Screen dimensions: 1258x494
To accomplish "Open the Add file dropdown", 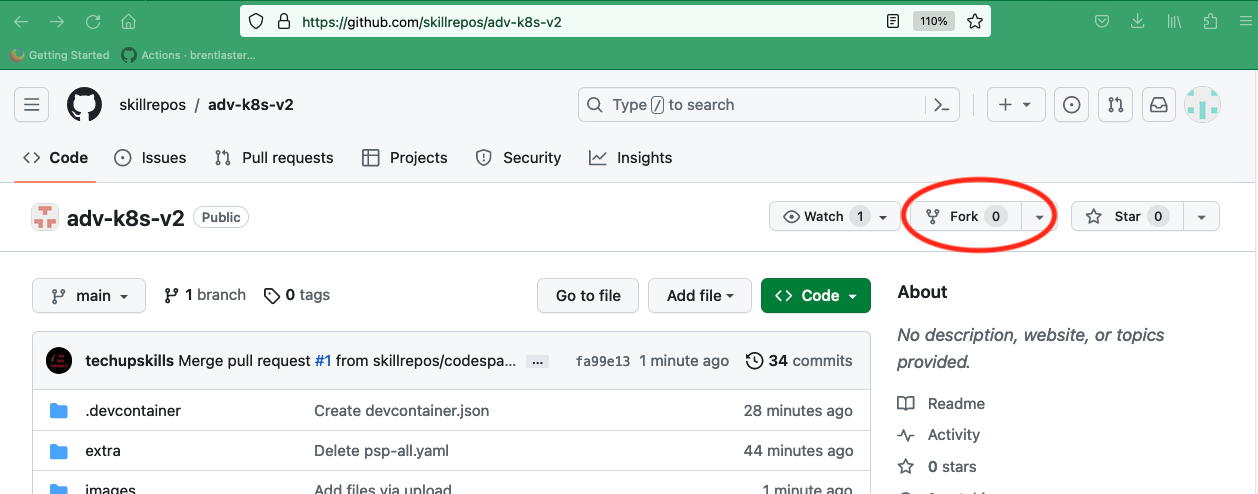I will [x=700, y=296].
